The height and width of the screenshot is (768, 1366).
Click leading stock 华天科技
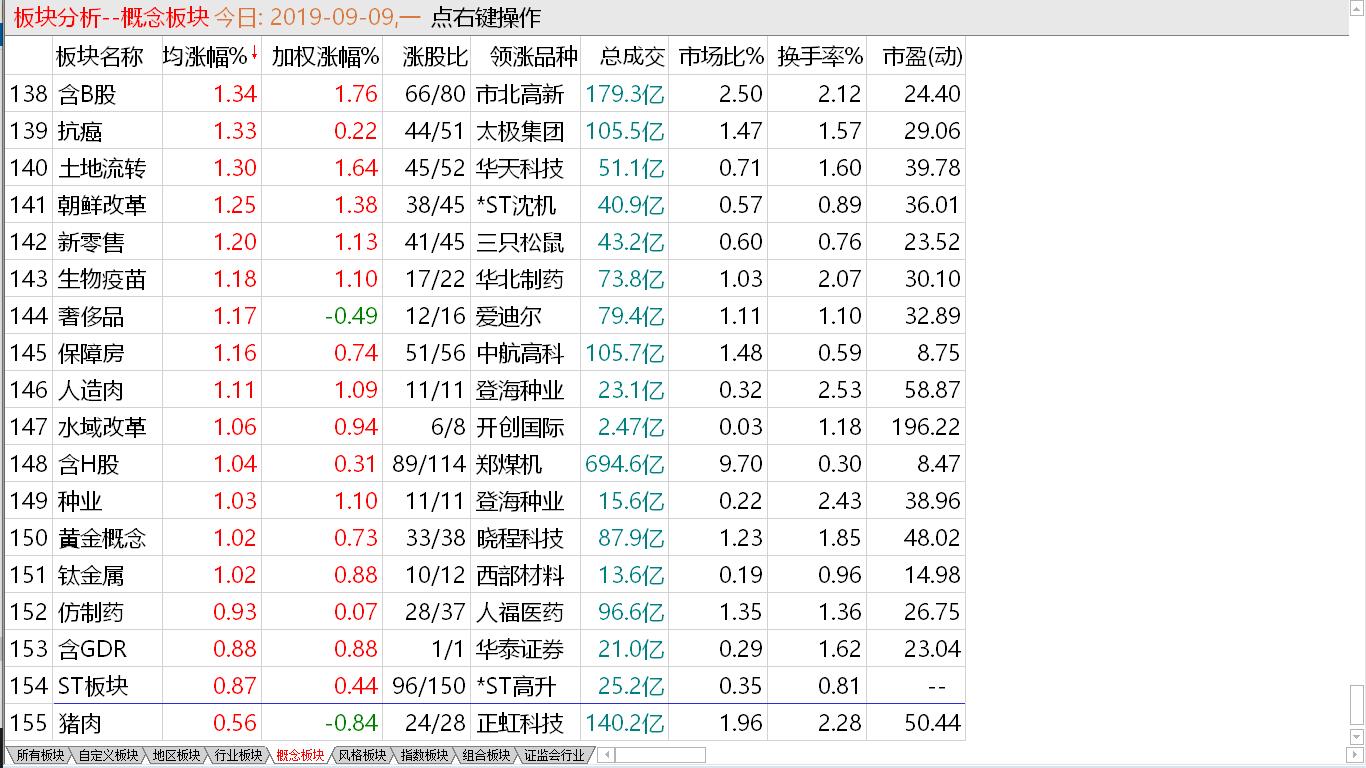(x=520, y=169)
